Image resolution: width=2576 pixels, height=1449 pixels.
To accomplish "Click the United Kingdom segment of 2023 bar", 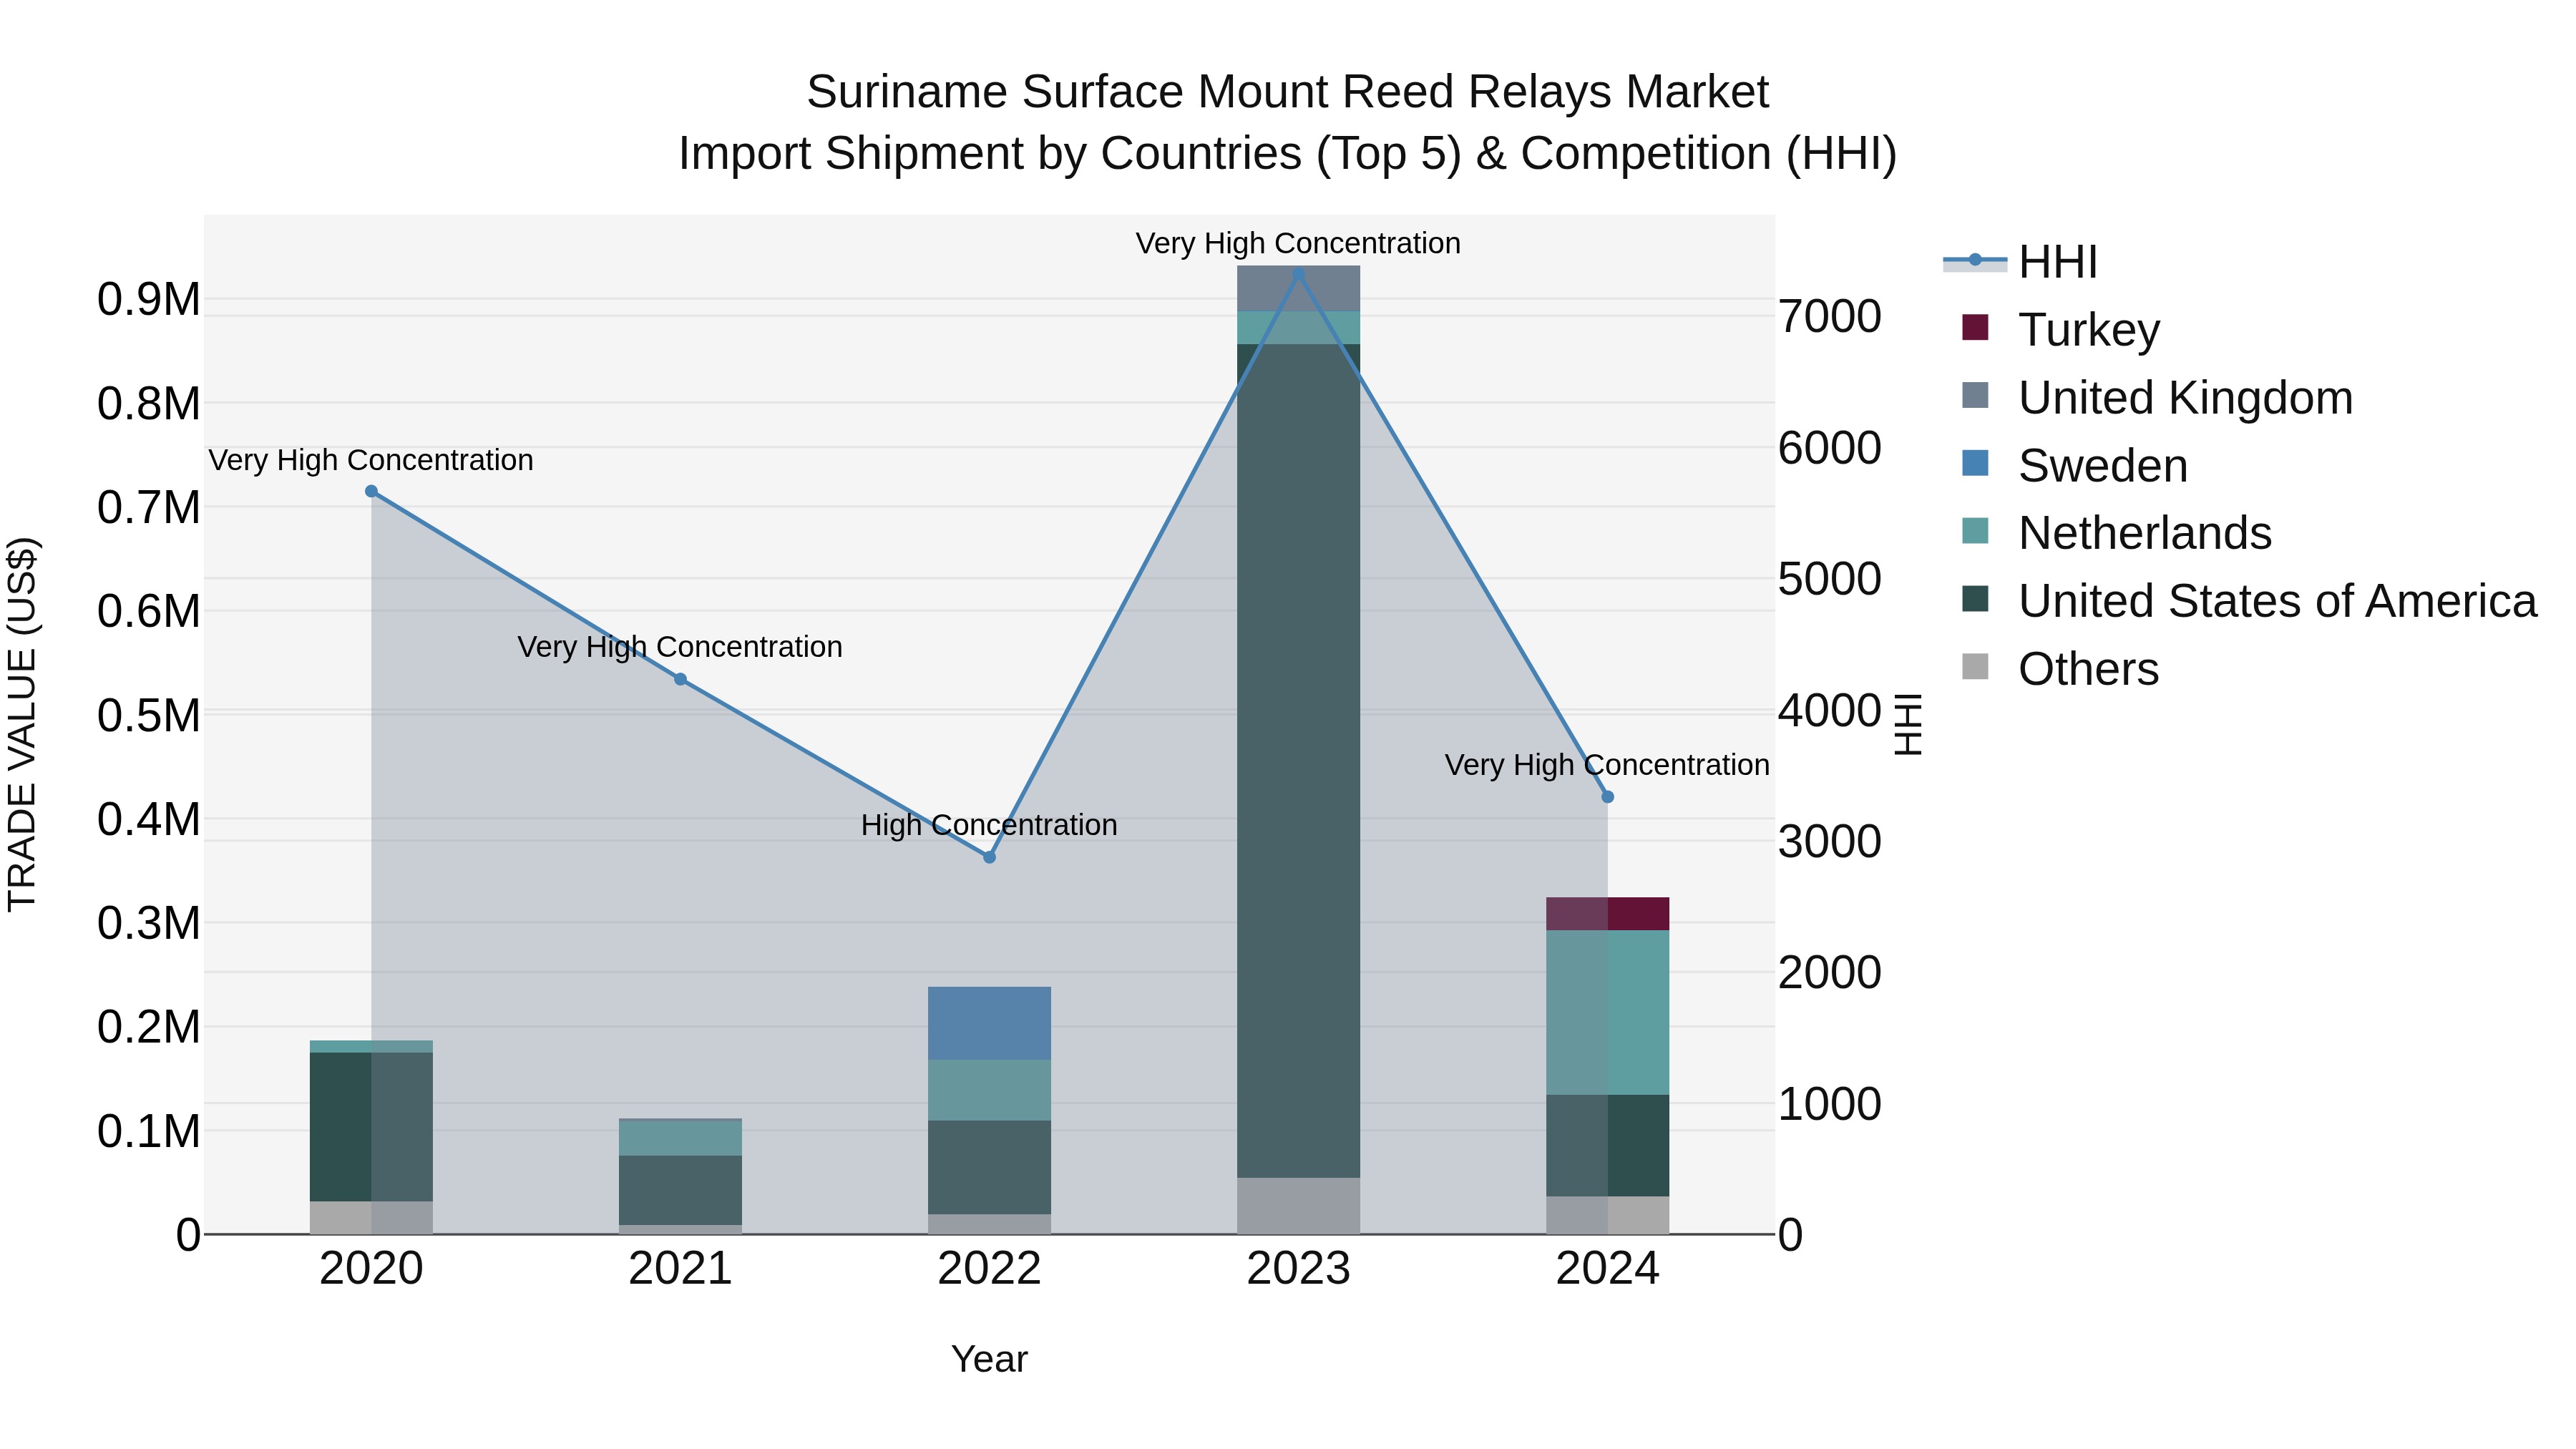I will 1298,289.
